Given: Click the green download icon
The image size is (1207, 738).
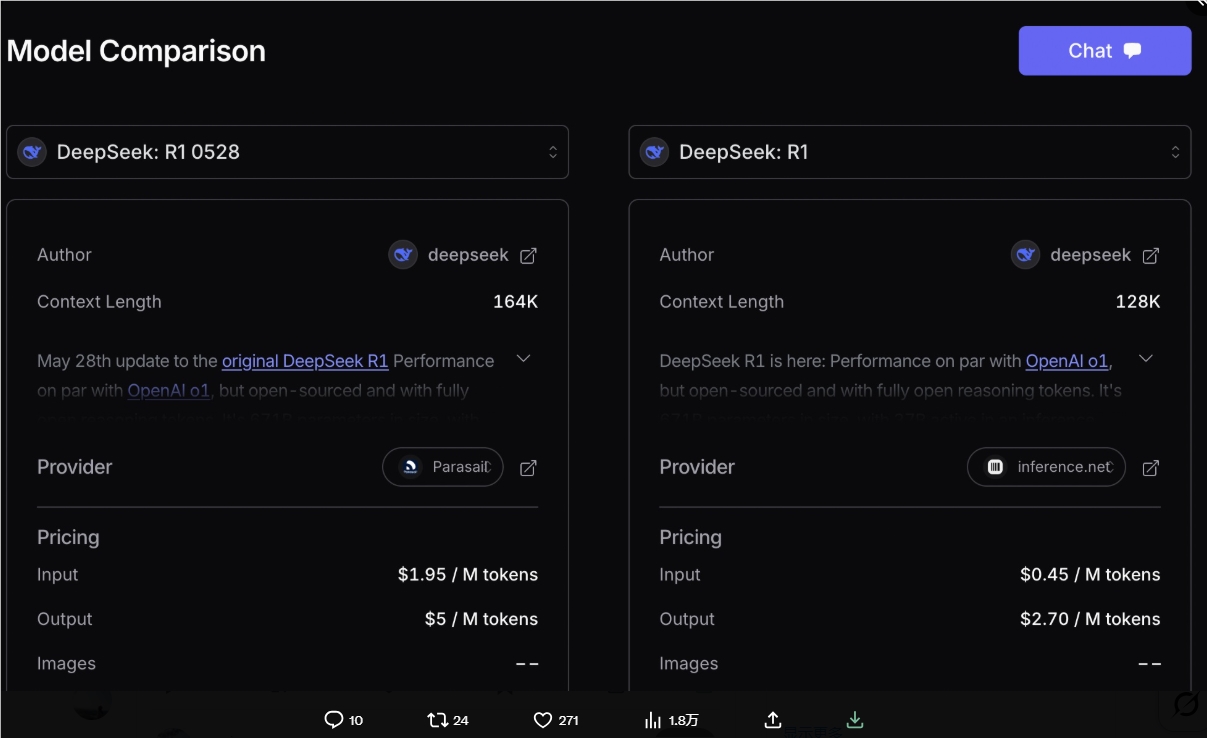Looking at the screenshot, I should [x=854, y=720].
